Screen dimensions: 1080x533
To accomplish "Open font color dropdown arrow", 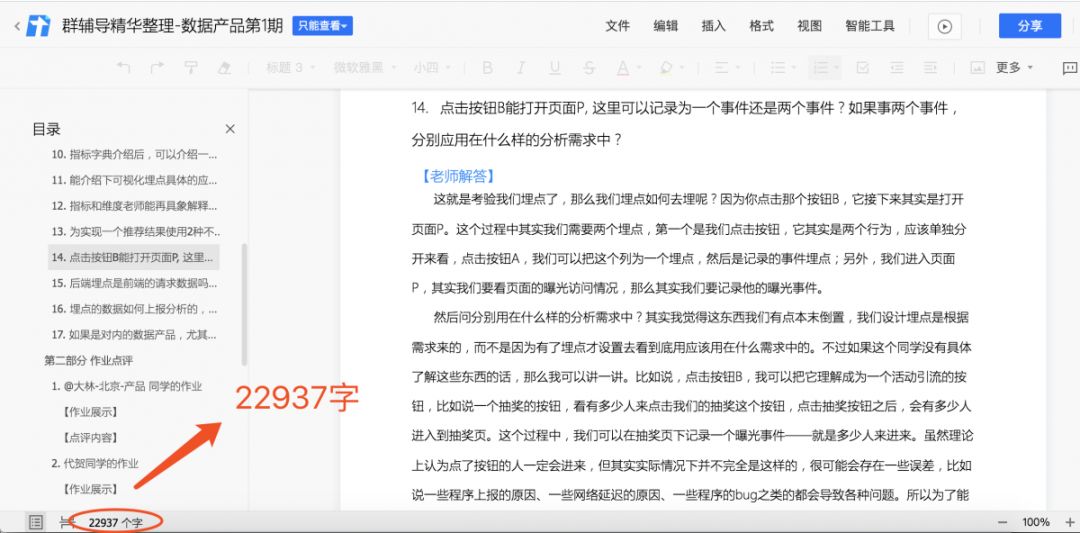I will pos(639,67).
